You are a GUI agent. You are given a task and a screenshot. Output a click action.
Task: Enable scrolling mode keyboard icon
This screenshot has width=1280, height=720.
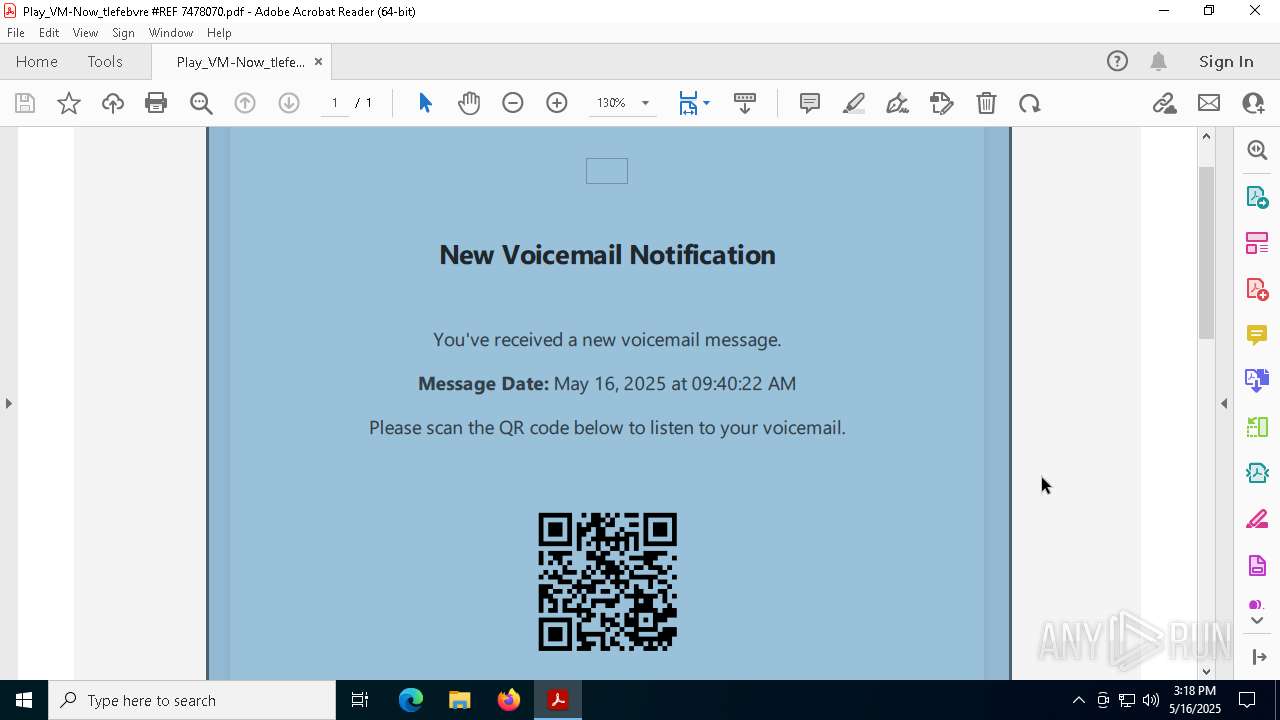(745, 103)
